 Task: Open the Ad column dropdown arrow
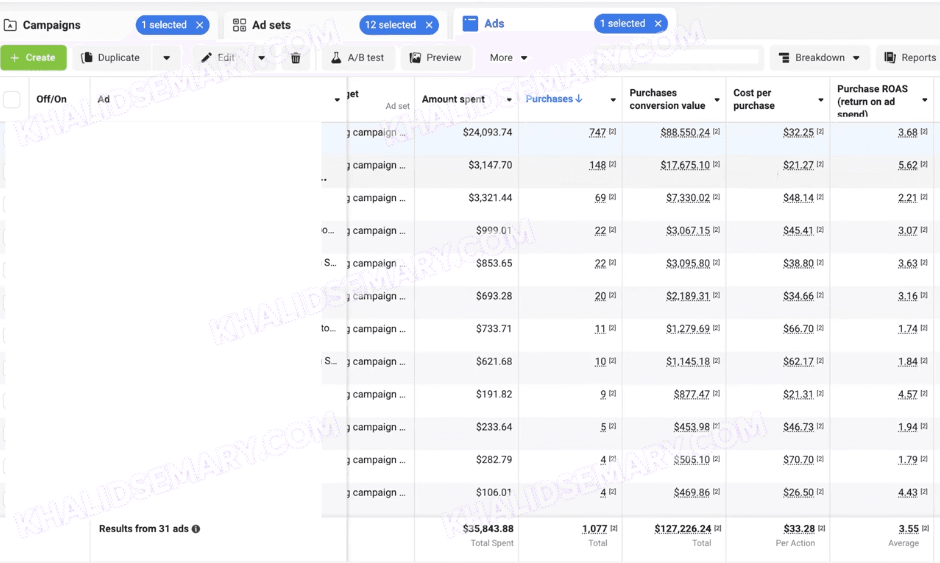click(337, 100)
